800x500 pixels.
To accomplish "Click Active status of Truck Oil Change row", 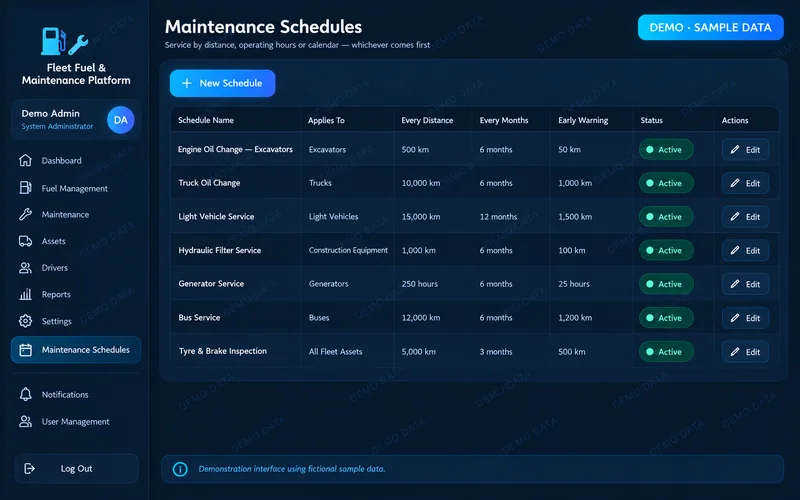I will pyautogui.click(x=666, y=183).
